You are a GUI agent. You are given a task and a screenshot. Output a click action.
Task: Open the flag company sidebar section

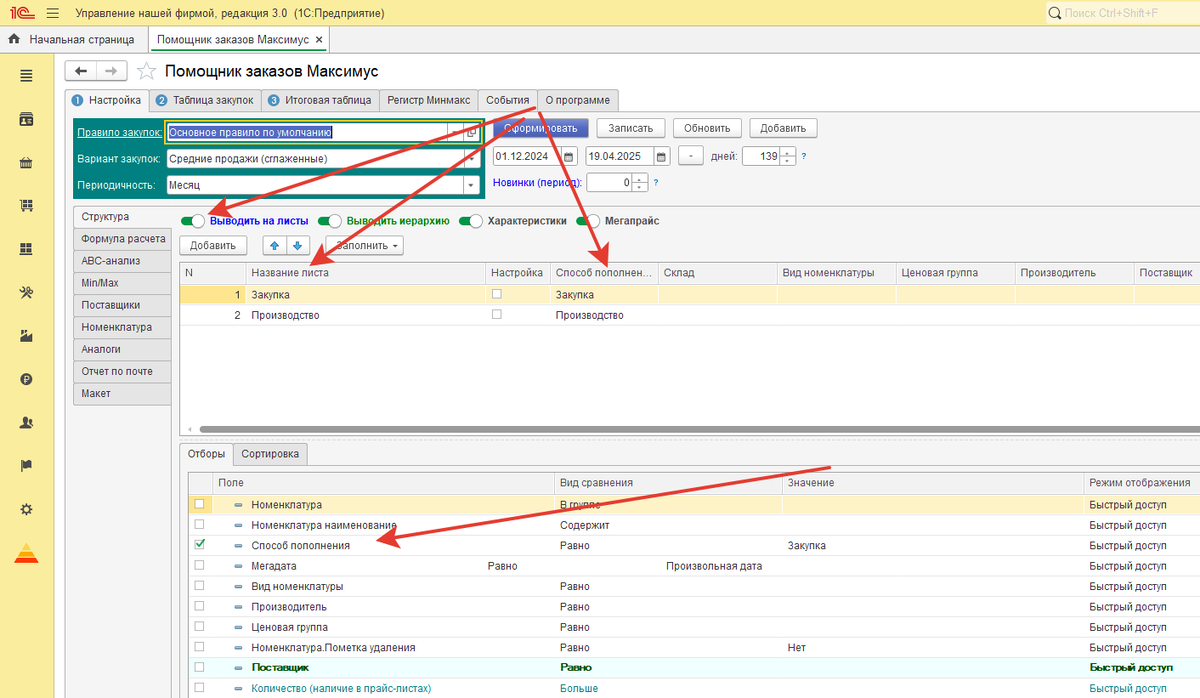tap(26, 466)
